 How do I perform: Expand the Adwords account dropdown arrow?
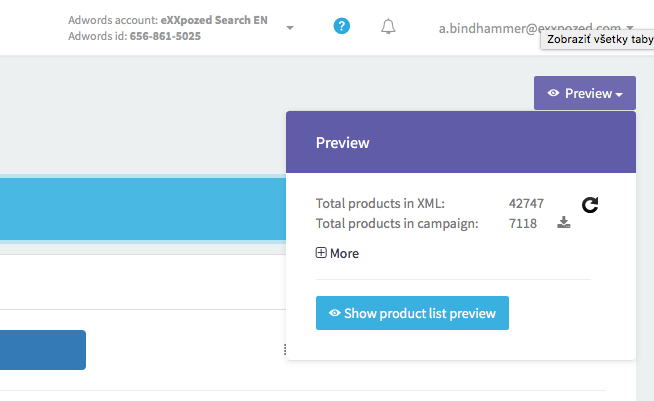coord(290,28)
